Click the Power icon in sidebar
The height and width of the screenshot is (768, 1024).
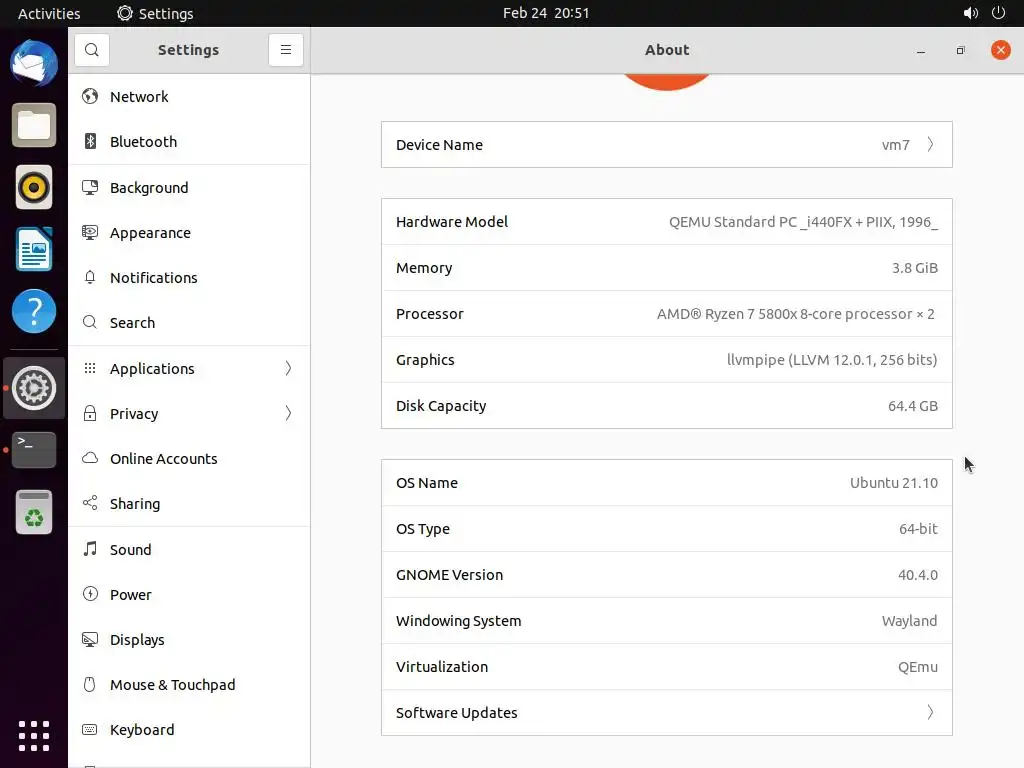tap(90, 594)
